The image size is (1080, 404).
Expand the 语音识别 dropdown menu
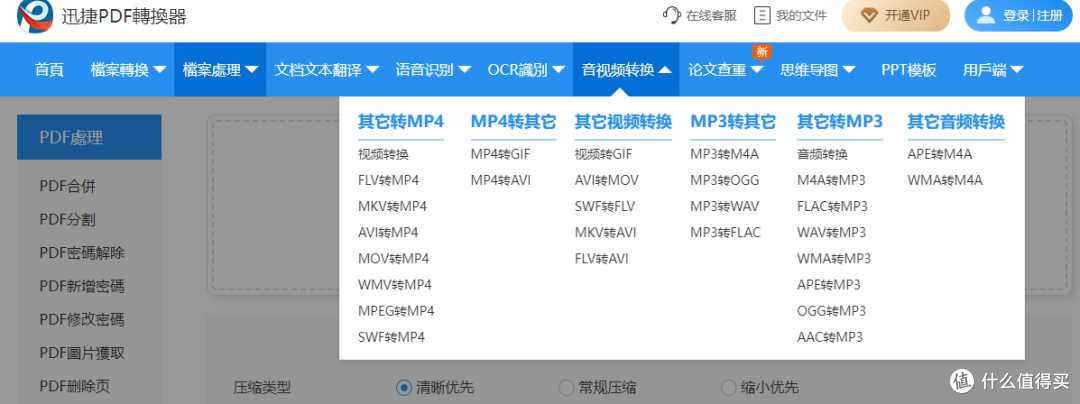pos(433,70)
